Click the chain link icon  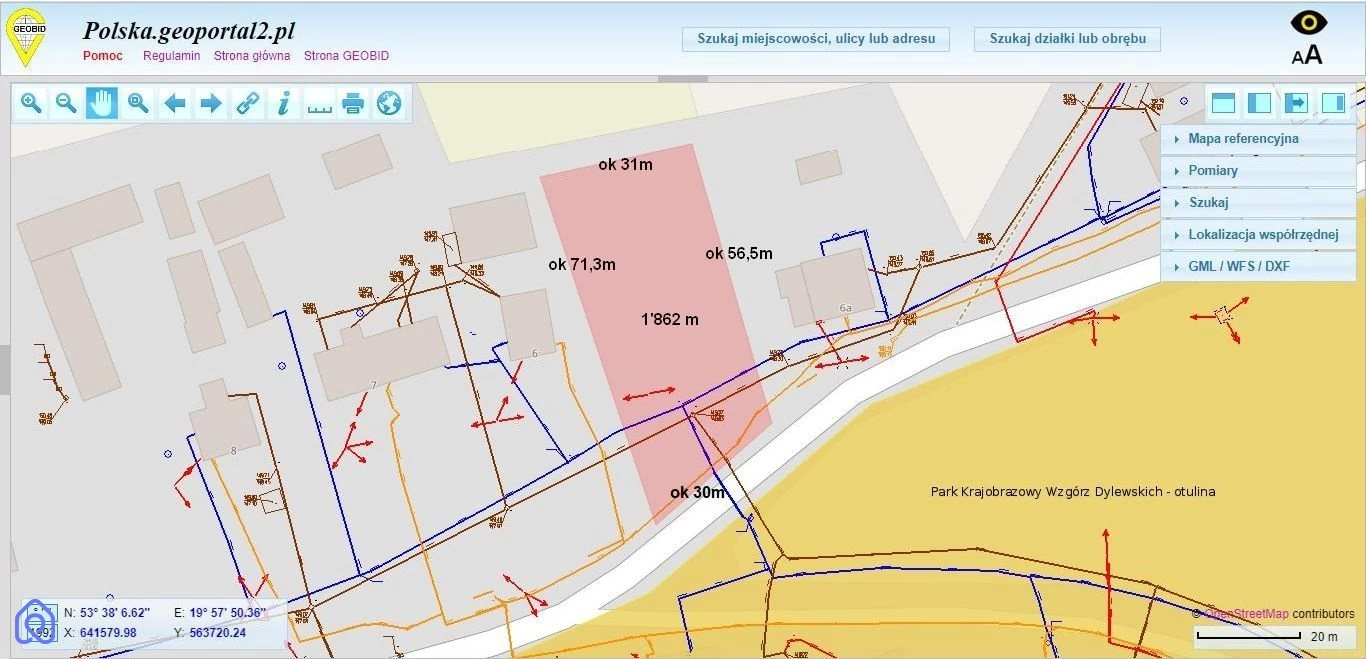click(x=247, y=103)
